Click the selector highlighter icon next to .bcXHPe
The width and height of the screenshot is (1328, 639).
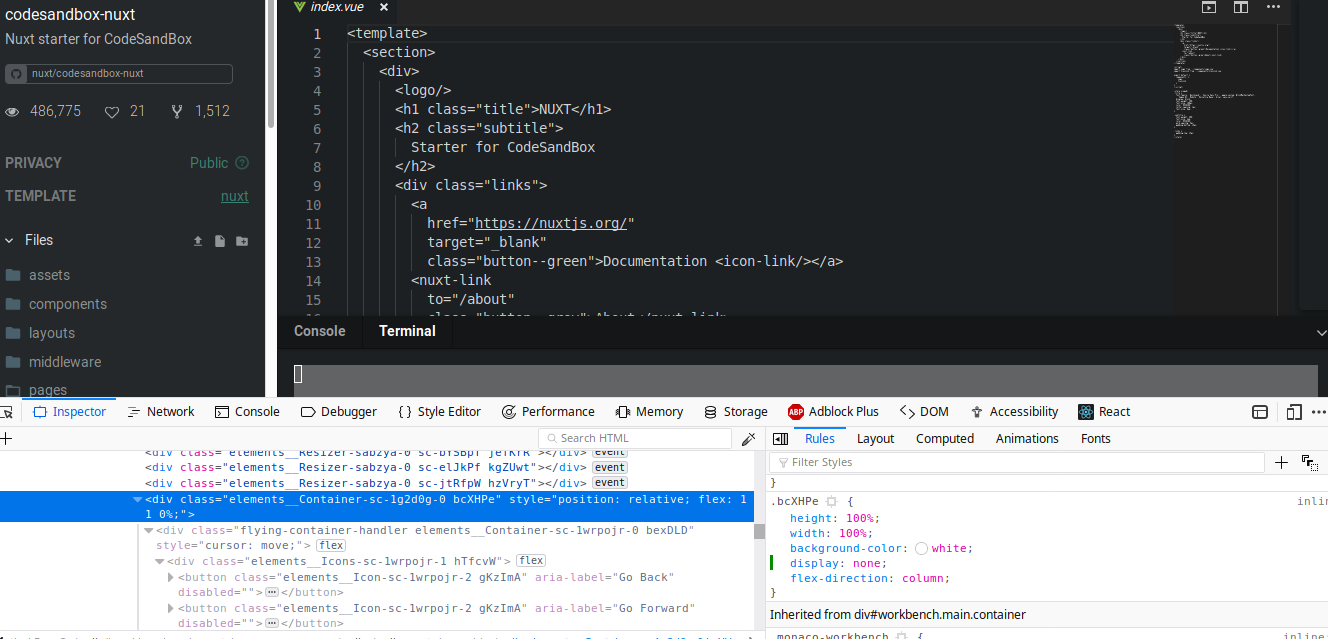(x=831, y=501)
